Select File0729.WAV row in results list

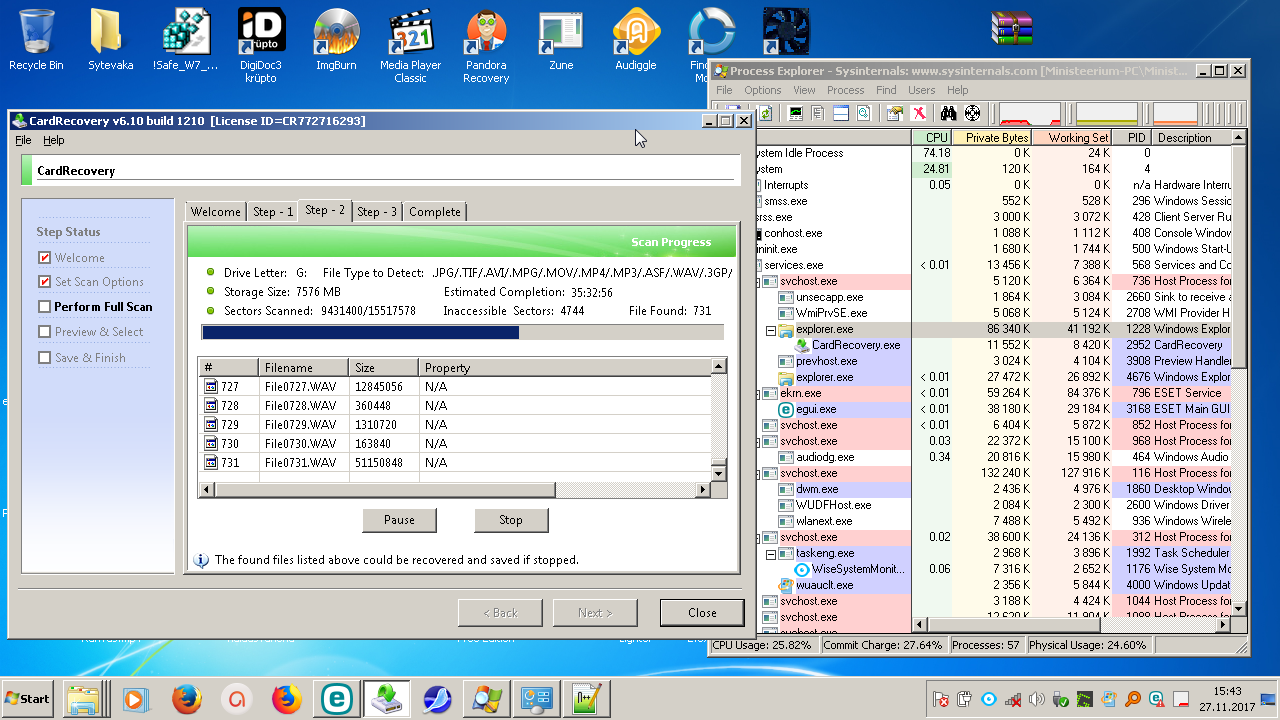300,425
